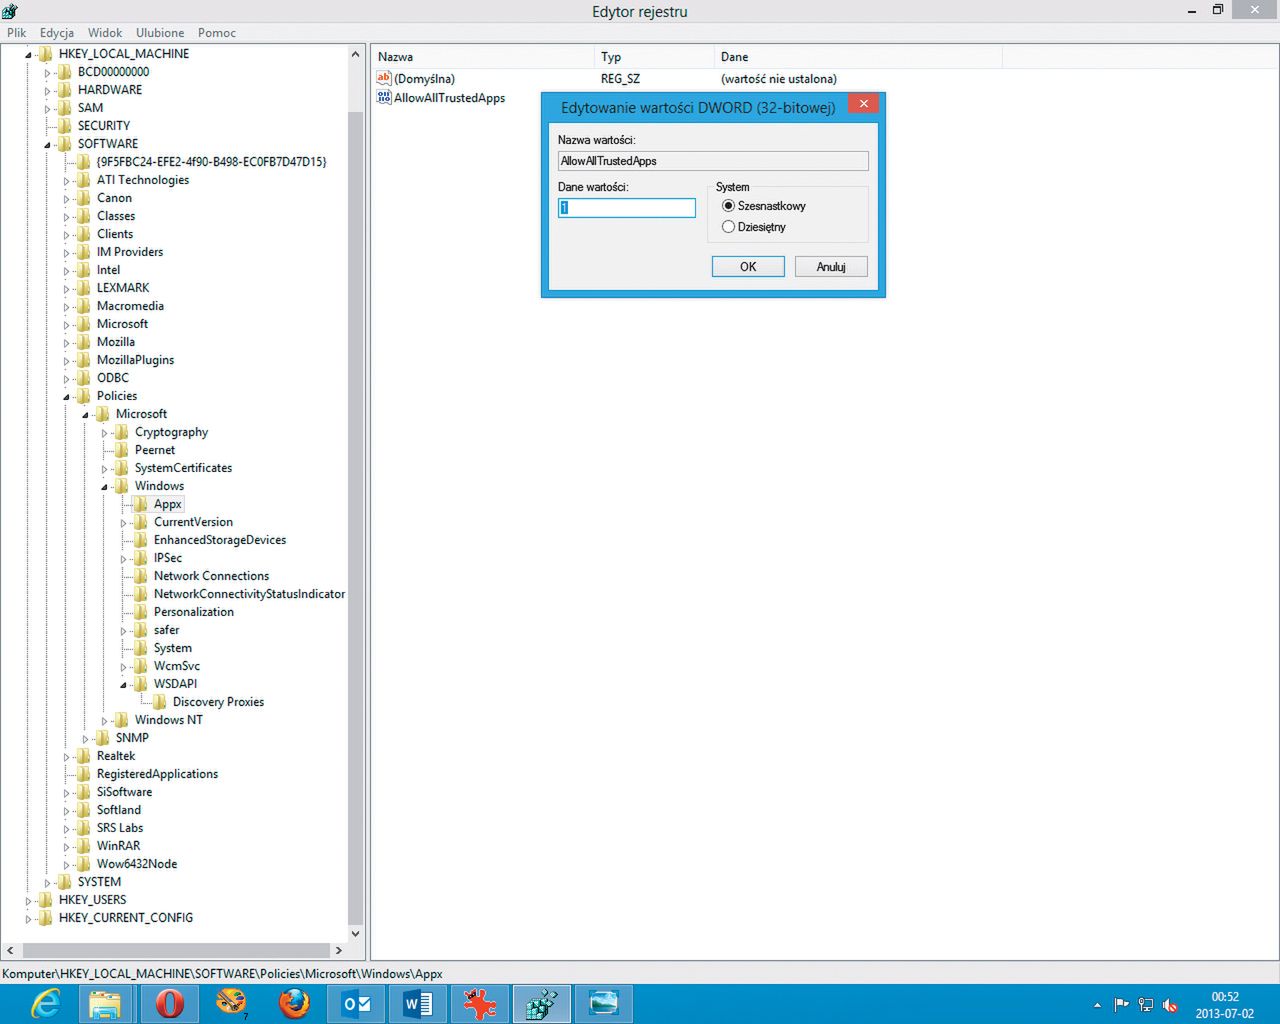Image resolution: width=1280 pixels, height=1024 pixels.
Task: Click the HKEY_LOCAL_MACHINE folder icon
Action: tap(46, 54)
